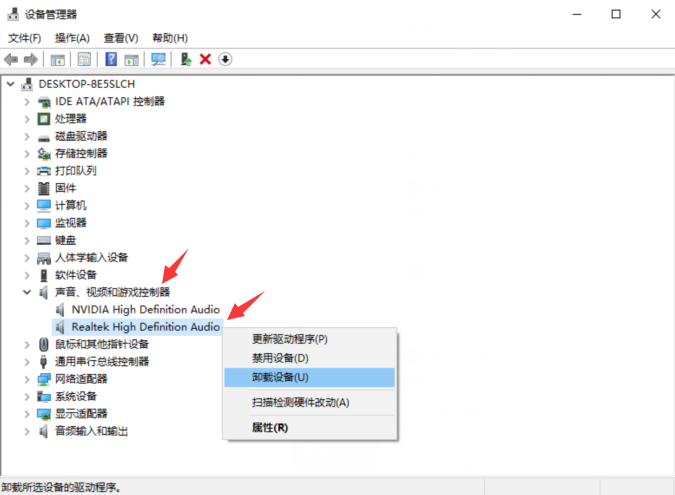Click the 键盘 keyboard icon
Screen dimensions: 675x495
coord(44,241)
